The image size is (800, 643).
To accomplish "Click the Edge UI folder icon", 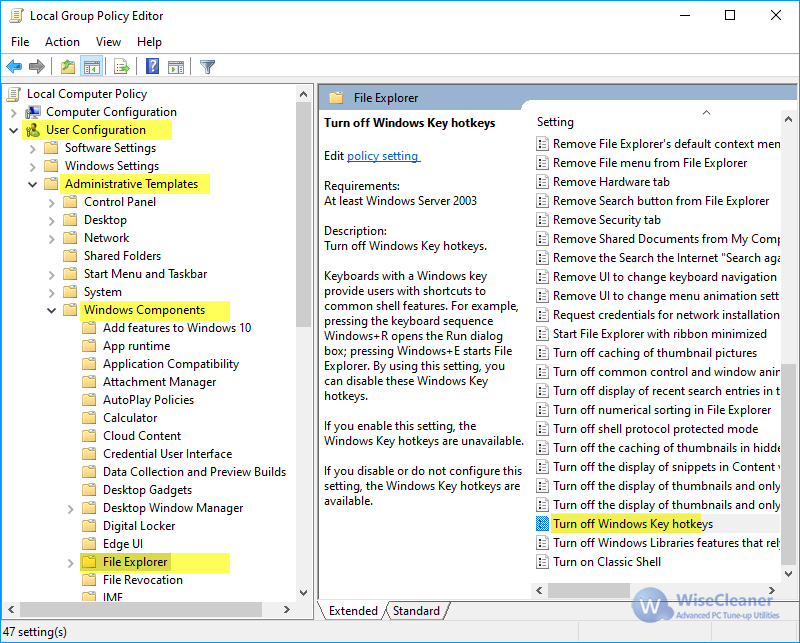I will pyautogui.click(x=89, y=544).
